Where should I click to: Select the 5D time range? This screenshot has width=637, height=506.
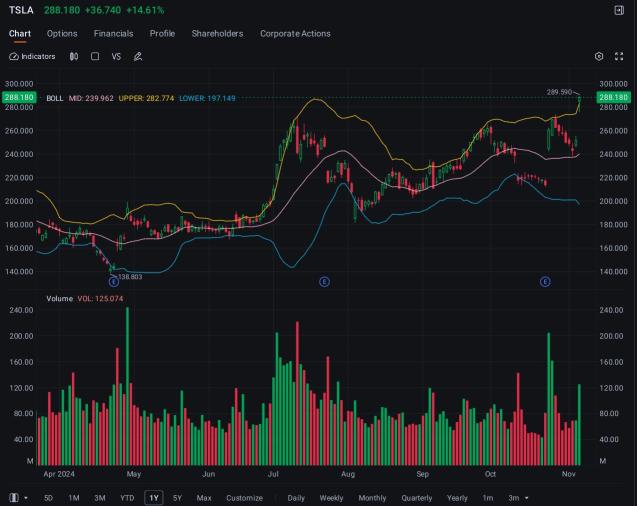(48, 498)
